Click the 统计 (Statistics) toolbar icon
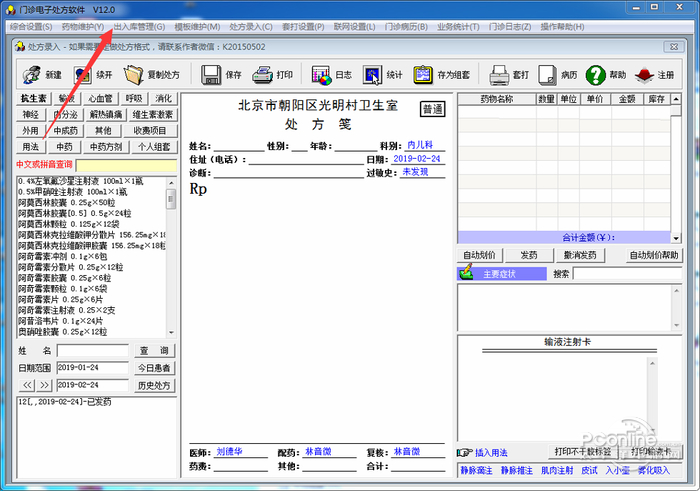Screen dimensions: 700x491 point(372,75)
